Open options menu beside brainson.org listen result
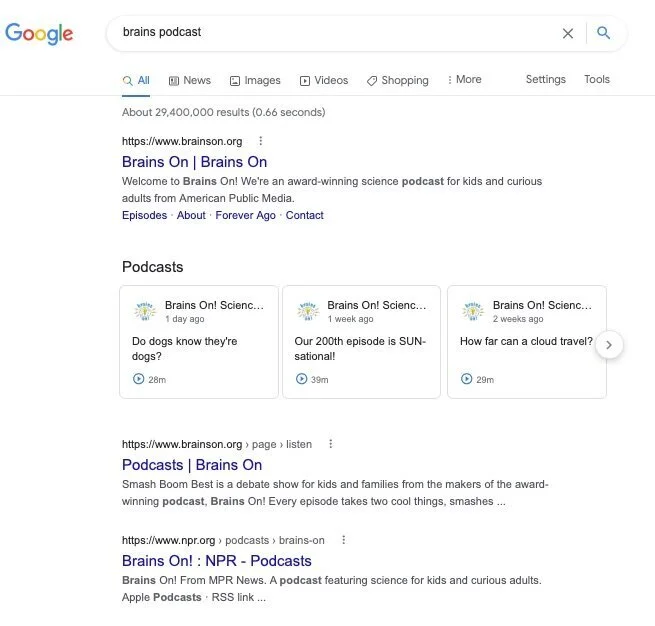The image size is (655, 626). point(330,444)
